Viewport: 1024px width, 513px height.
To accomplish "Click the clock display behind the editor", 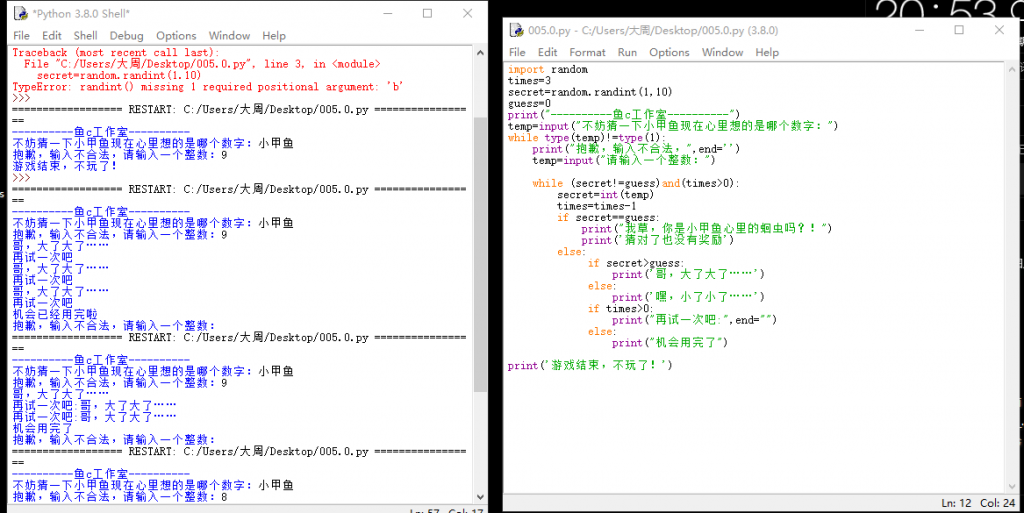I will [x=948, y=9].
